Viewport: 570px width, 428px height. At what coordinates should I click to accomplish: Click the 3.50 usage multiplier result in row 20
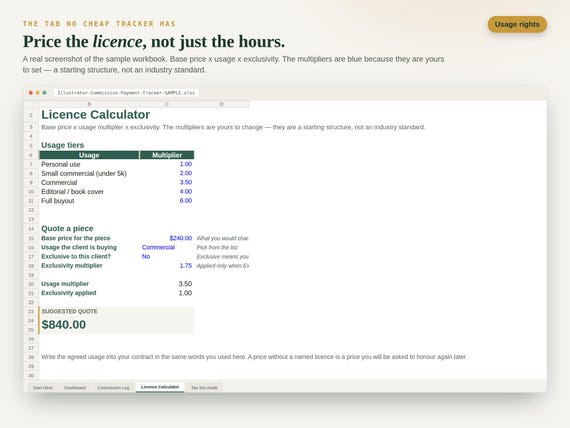coord(185,284)
